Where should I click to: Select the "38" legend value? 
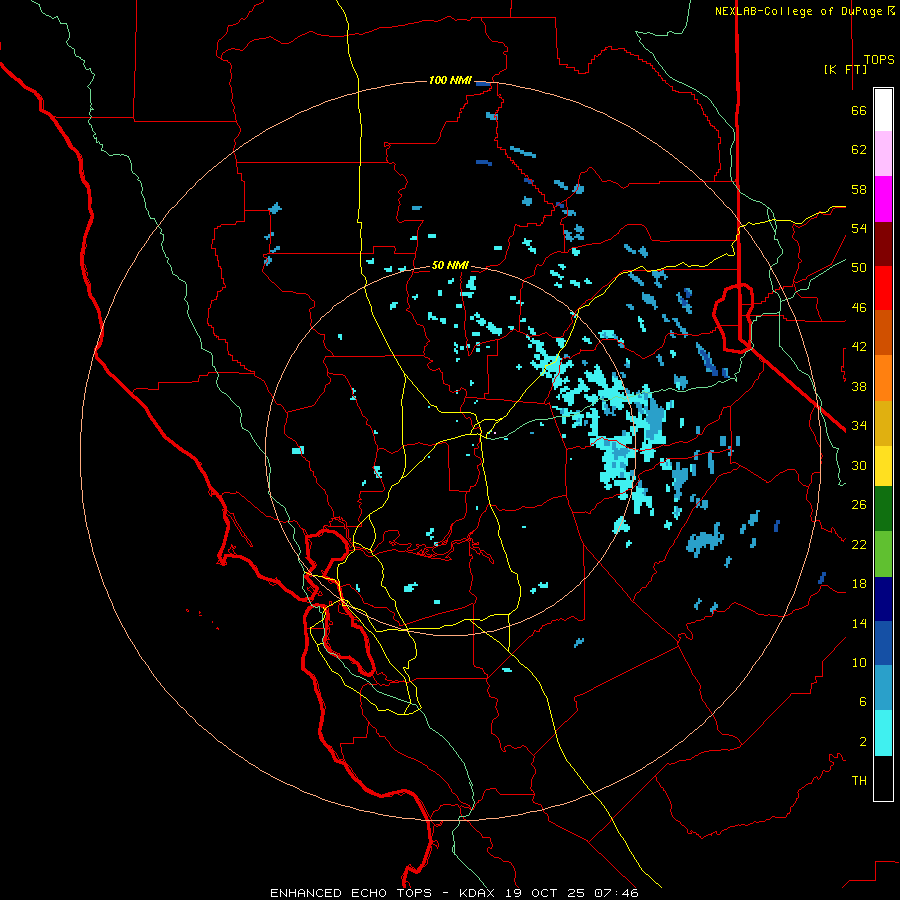[859, 386]
